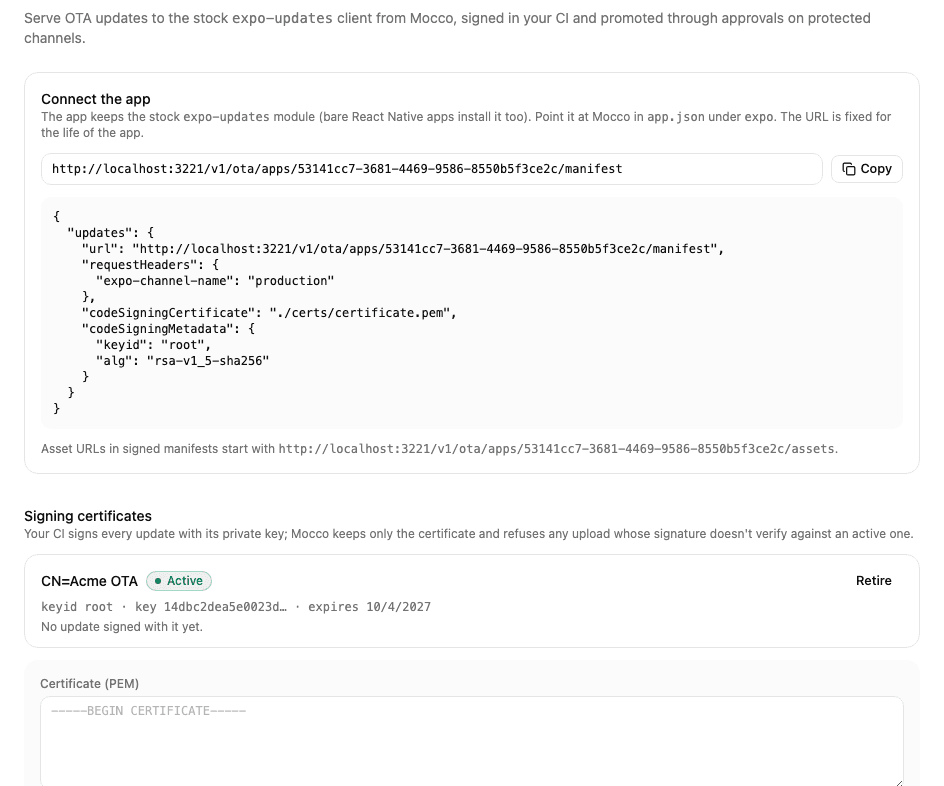Click the "expo-channel-name": "production" line
This screenshot has width=944, height=786.
pyautogui.click(x=215, y=281)
